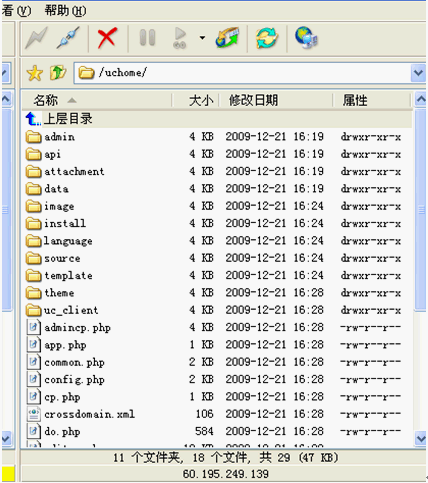Image resolution: width=428 pixels, height=483 pixels.
Task: Click the remote list scroll up arrow
Action: (421, 99)
